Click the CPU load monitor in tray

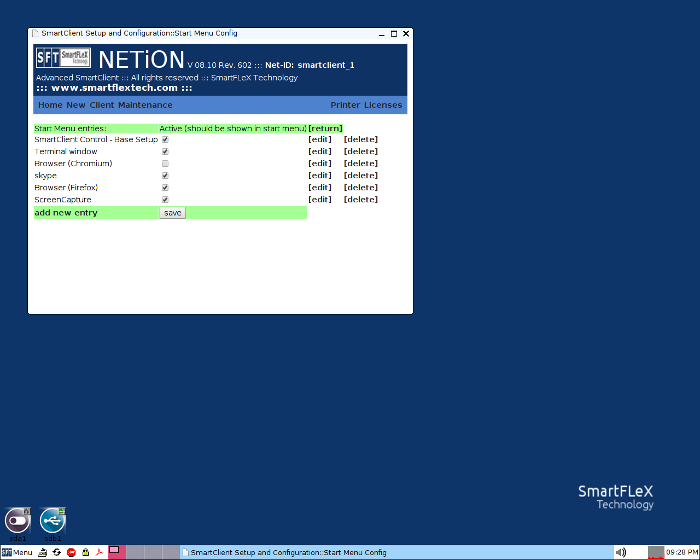[656, 552]
